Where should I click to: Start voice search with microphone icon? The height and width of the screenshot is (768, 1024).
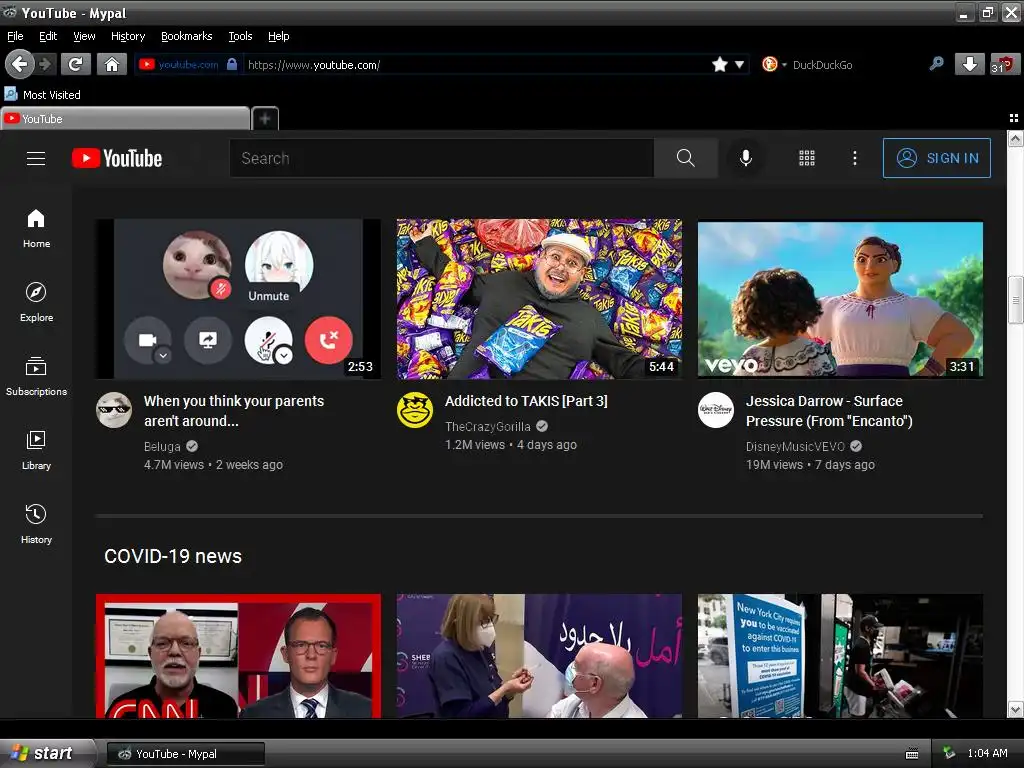(x=745, y=158)
